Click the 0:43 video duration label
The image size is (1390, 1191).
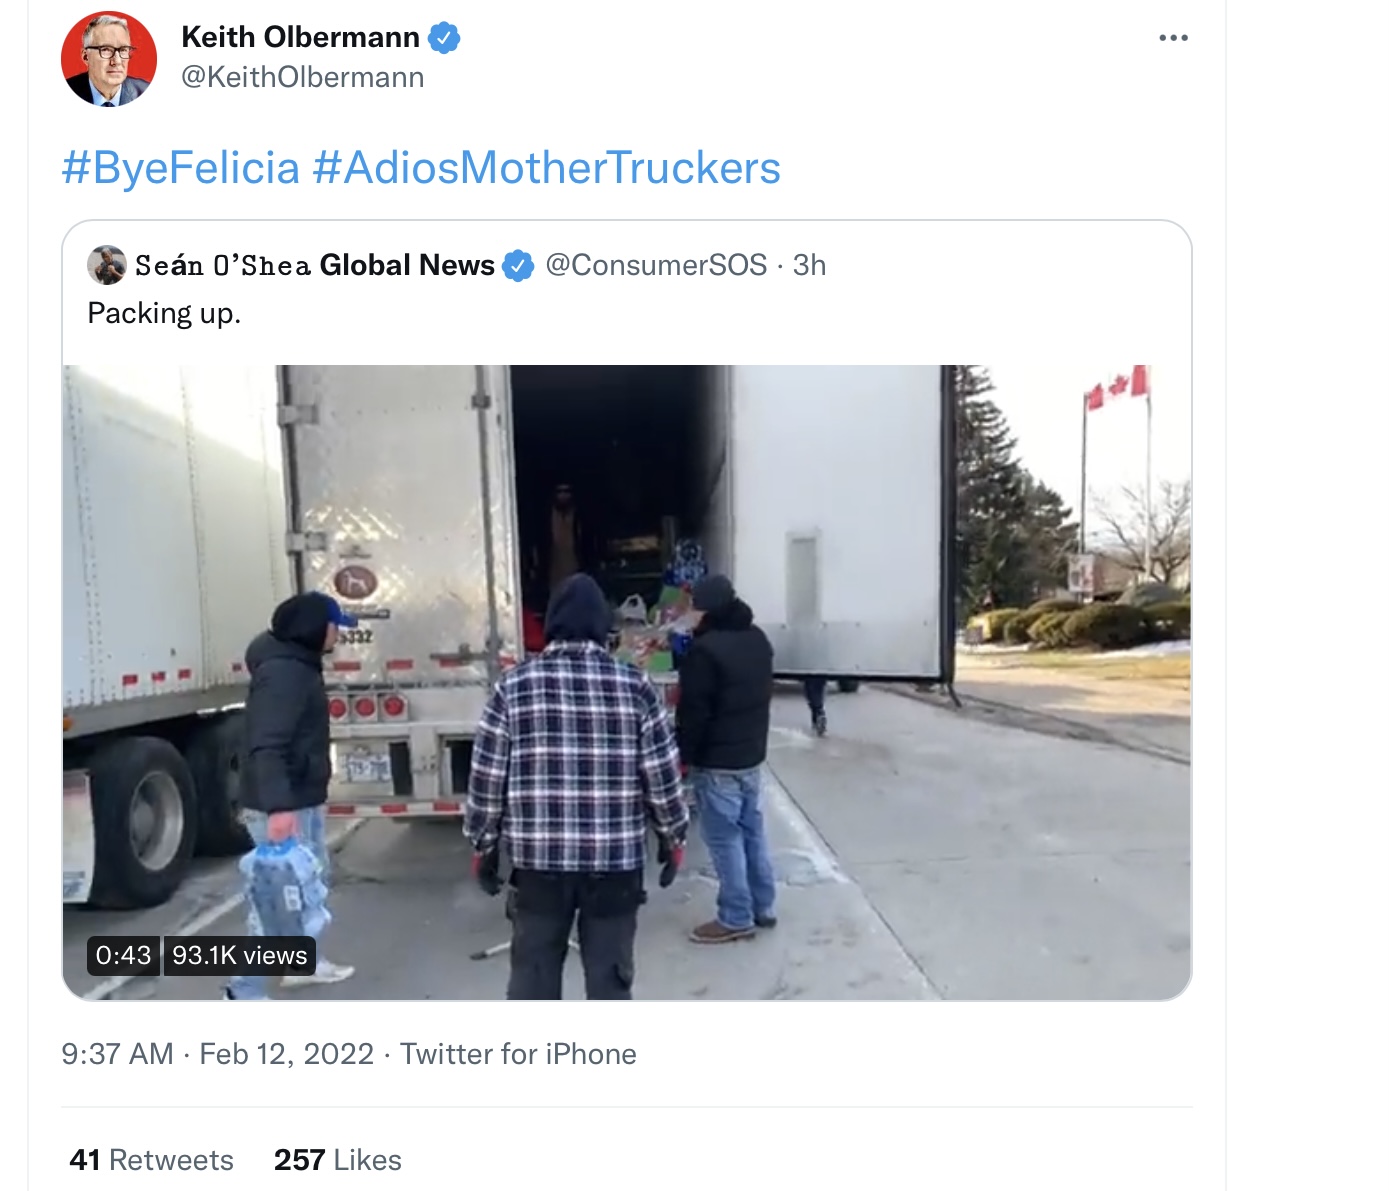pos(123,955)
